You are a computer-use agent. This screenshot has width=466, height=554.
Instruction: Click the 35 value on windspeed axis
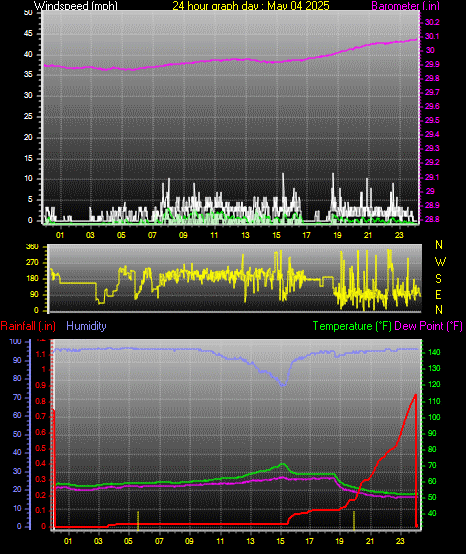28,75
